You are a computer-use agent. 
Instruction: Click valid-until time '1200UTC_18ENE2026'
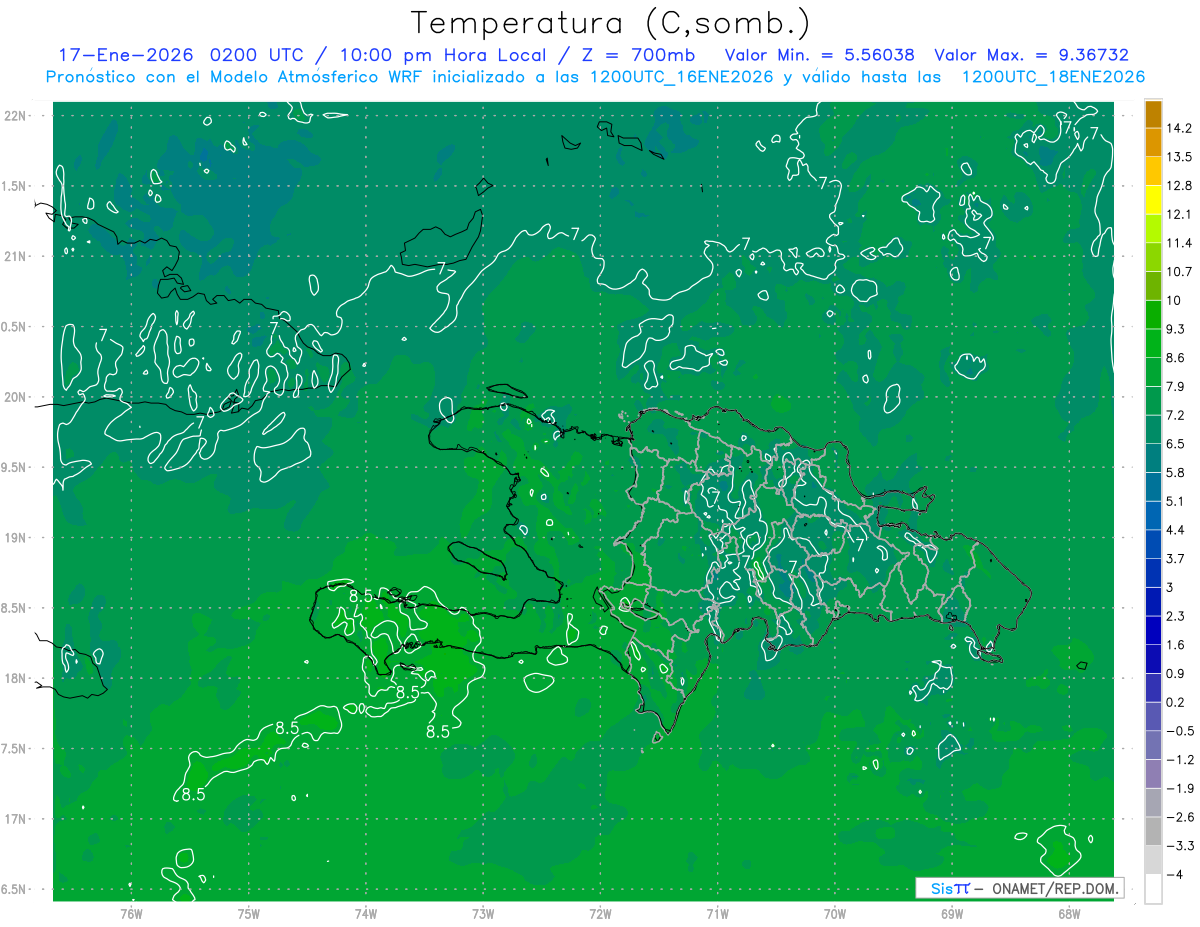coord(1053,77)
